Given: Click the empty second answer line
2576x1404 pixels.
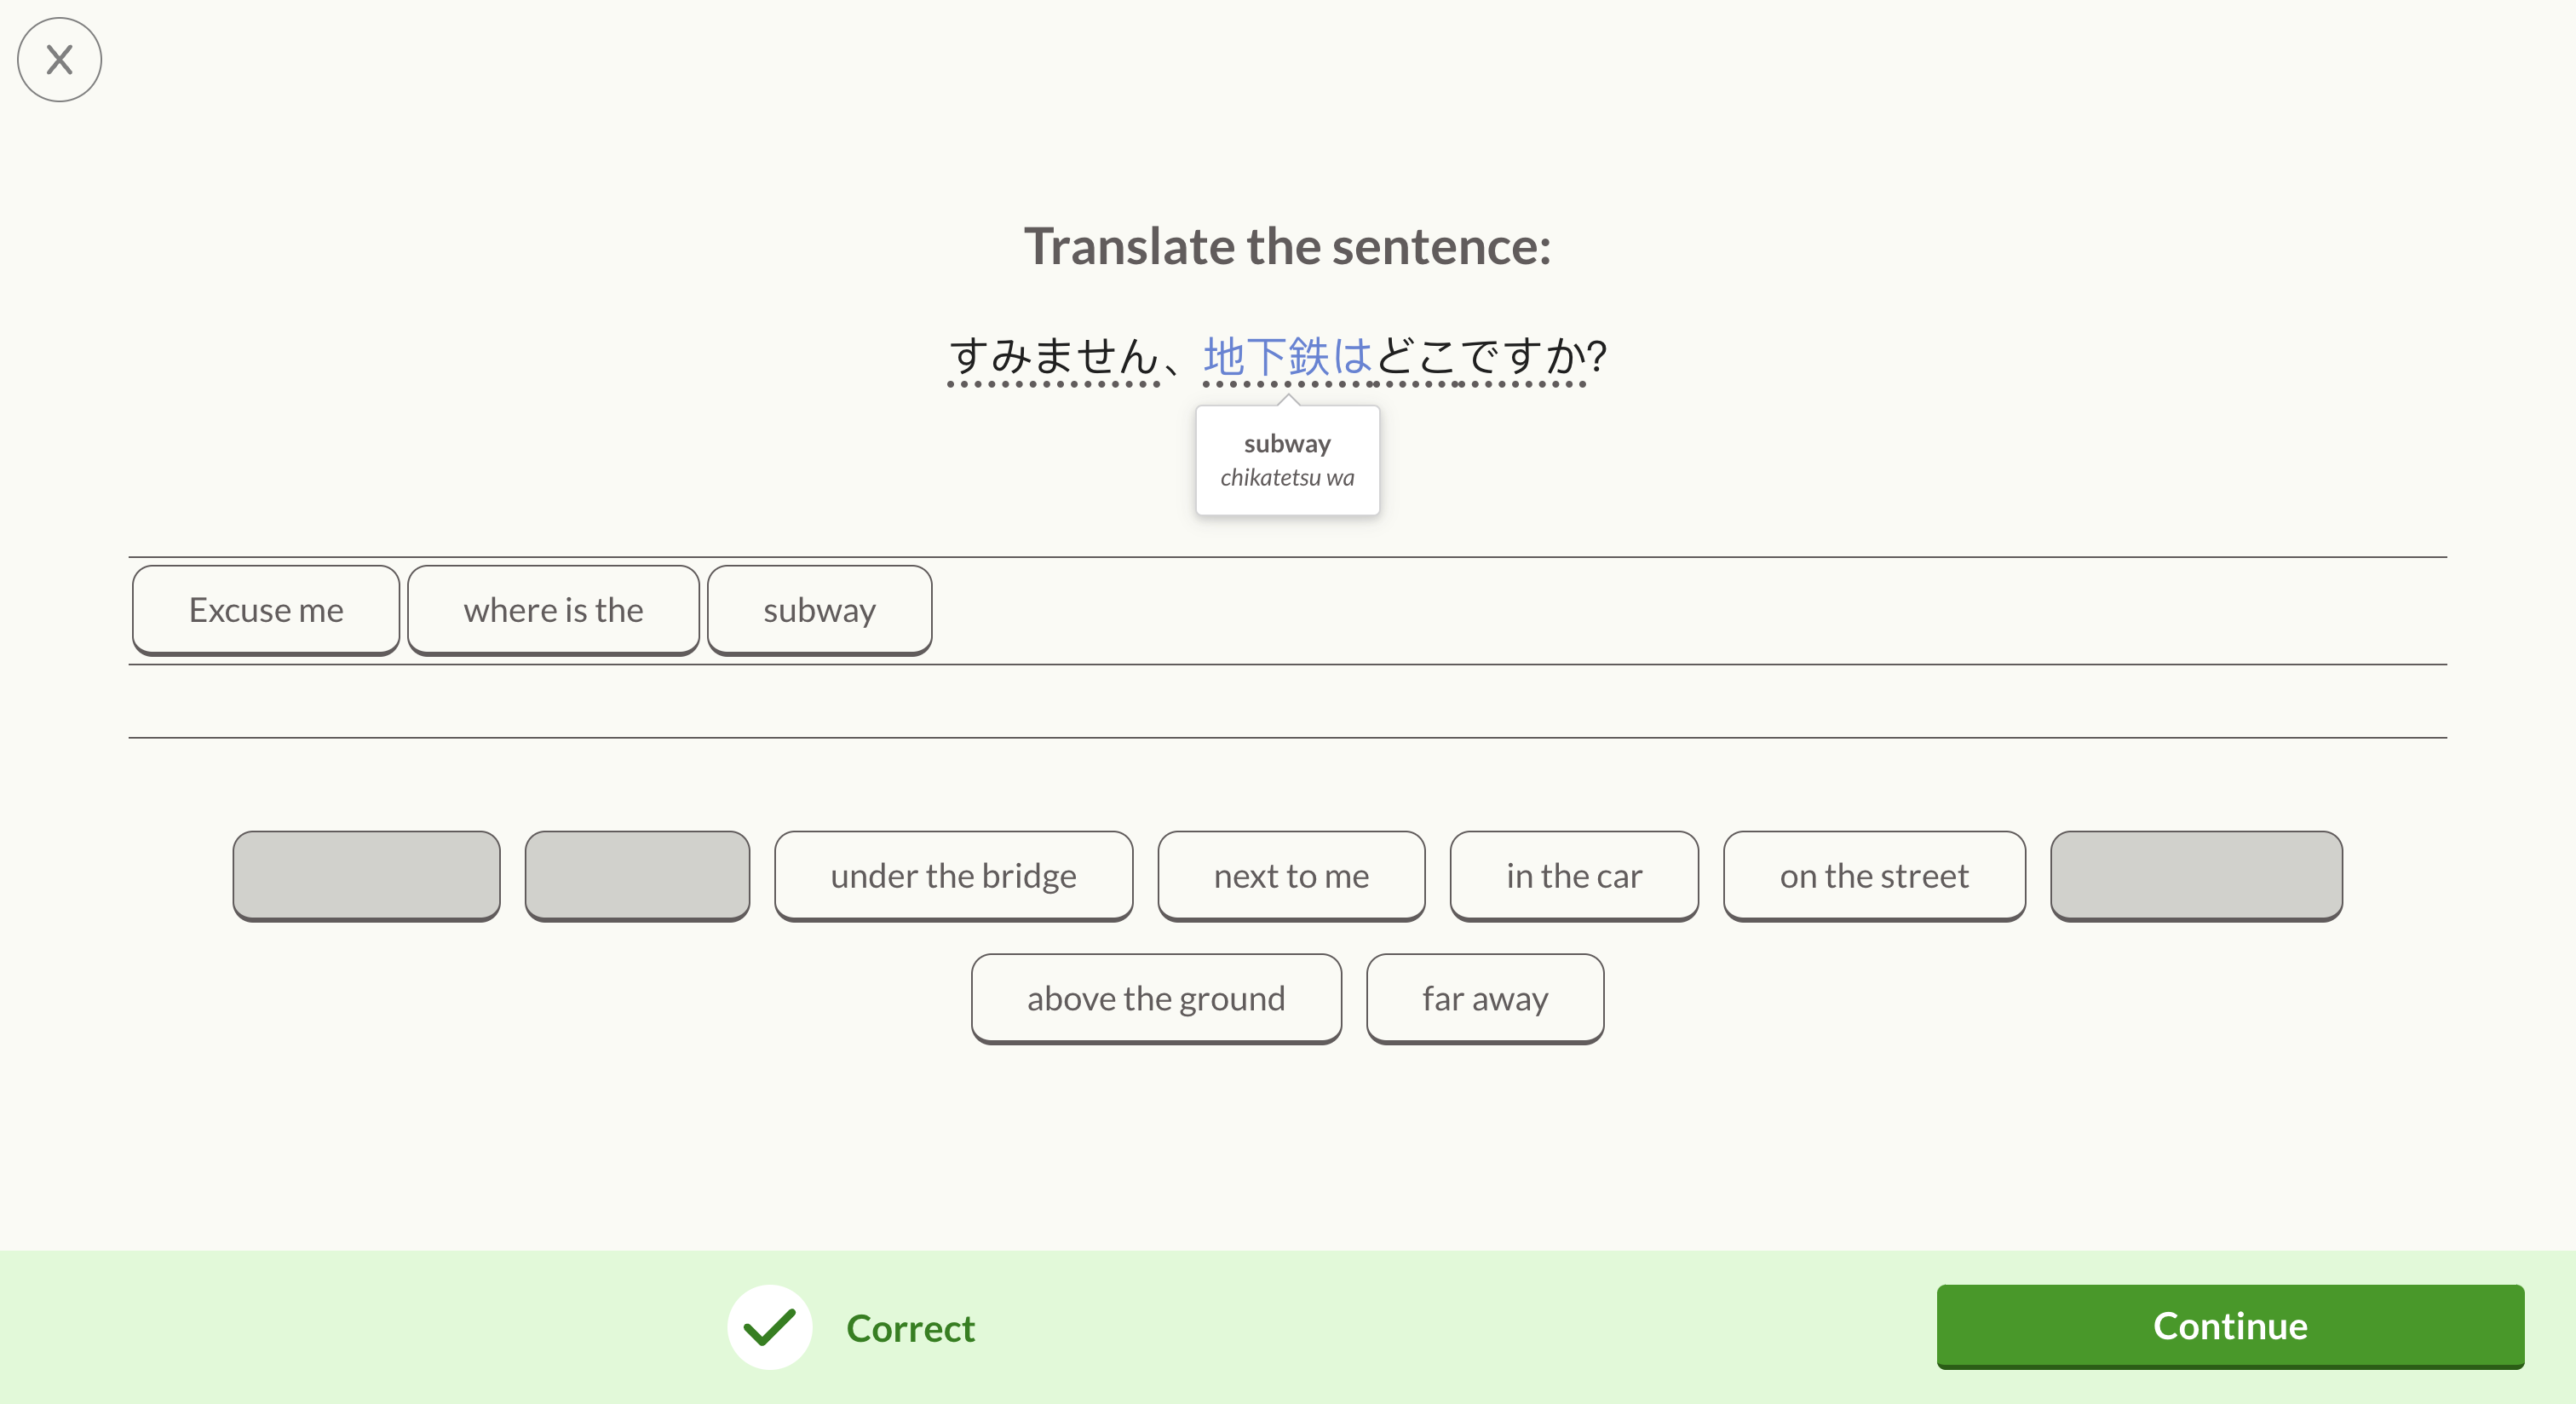Looking at the screenshot, I should coord(1287,702).
